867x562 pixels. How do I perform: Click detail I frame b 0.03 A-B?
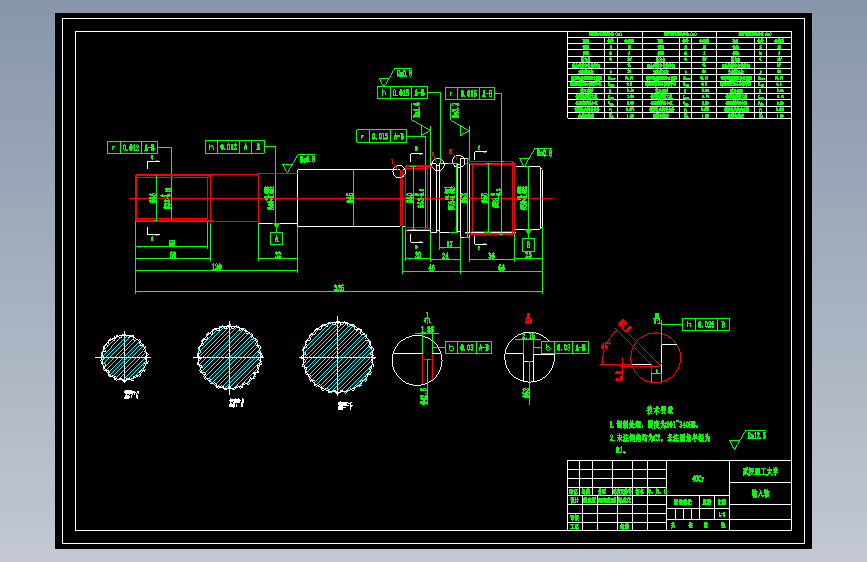[x=468, y=347]
